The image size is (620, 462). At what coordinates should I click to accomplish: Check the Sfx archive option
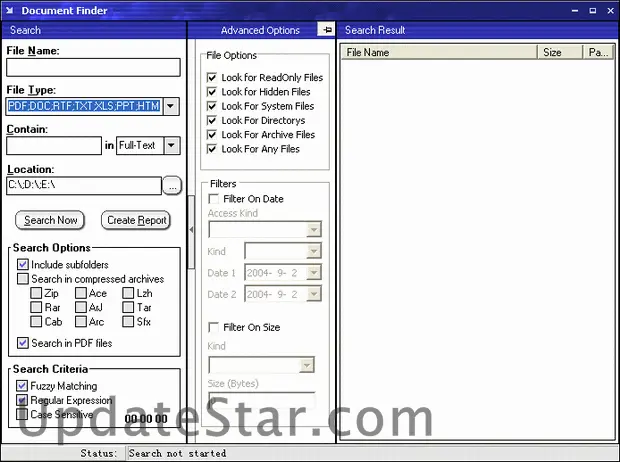128,322
